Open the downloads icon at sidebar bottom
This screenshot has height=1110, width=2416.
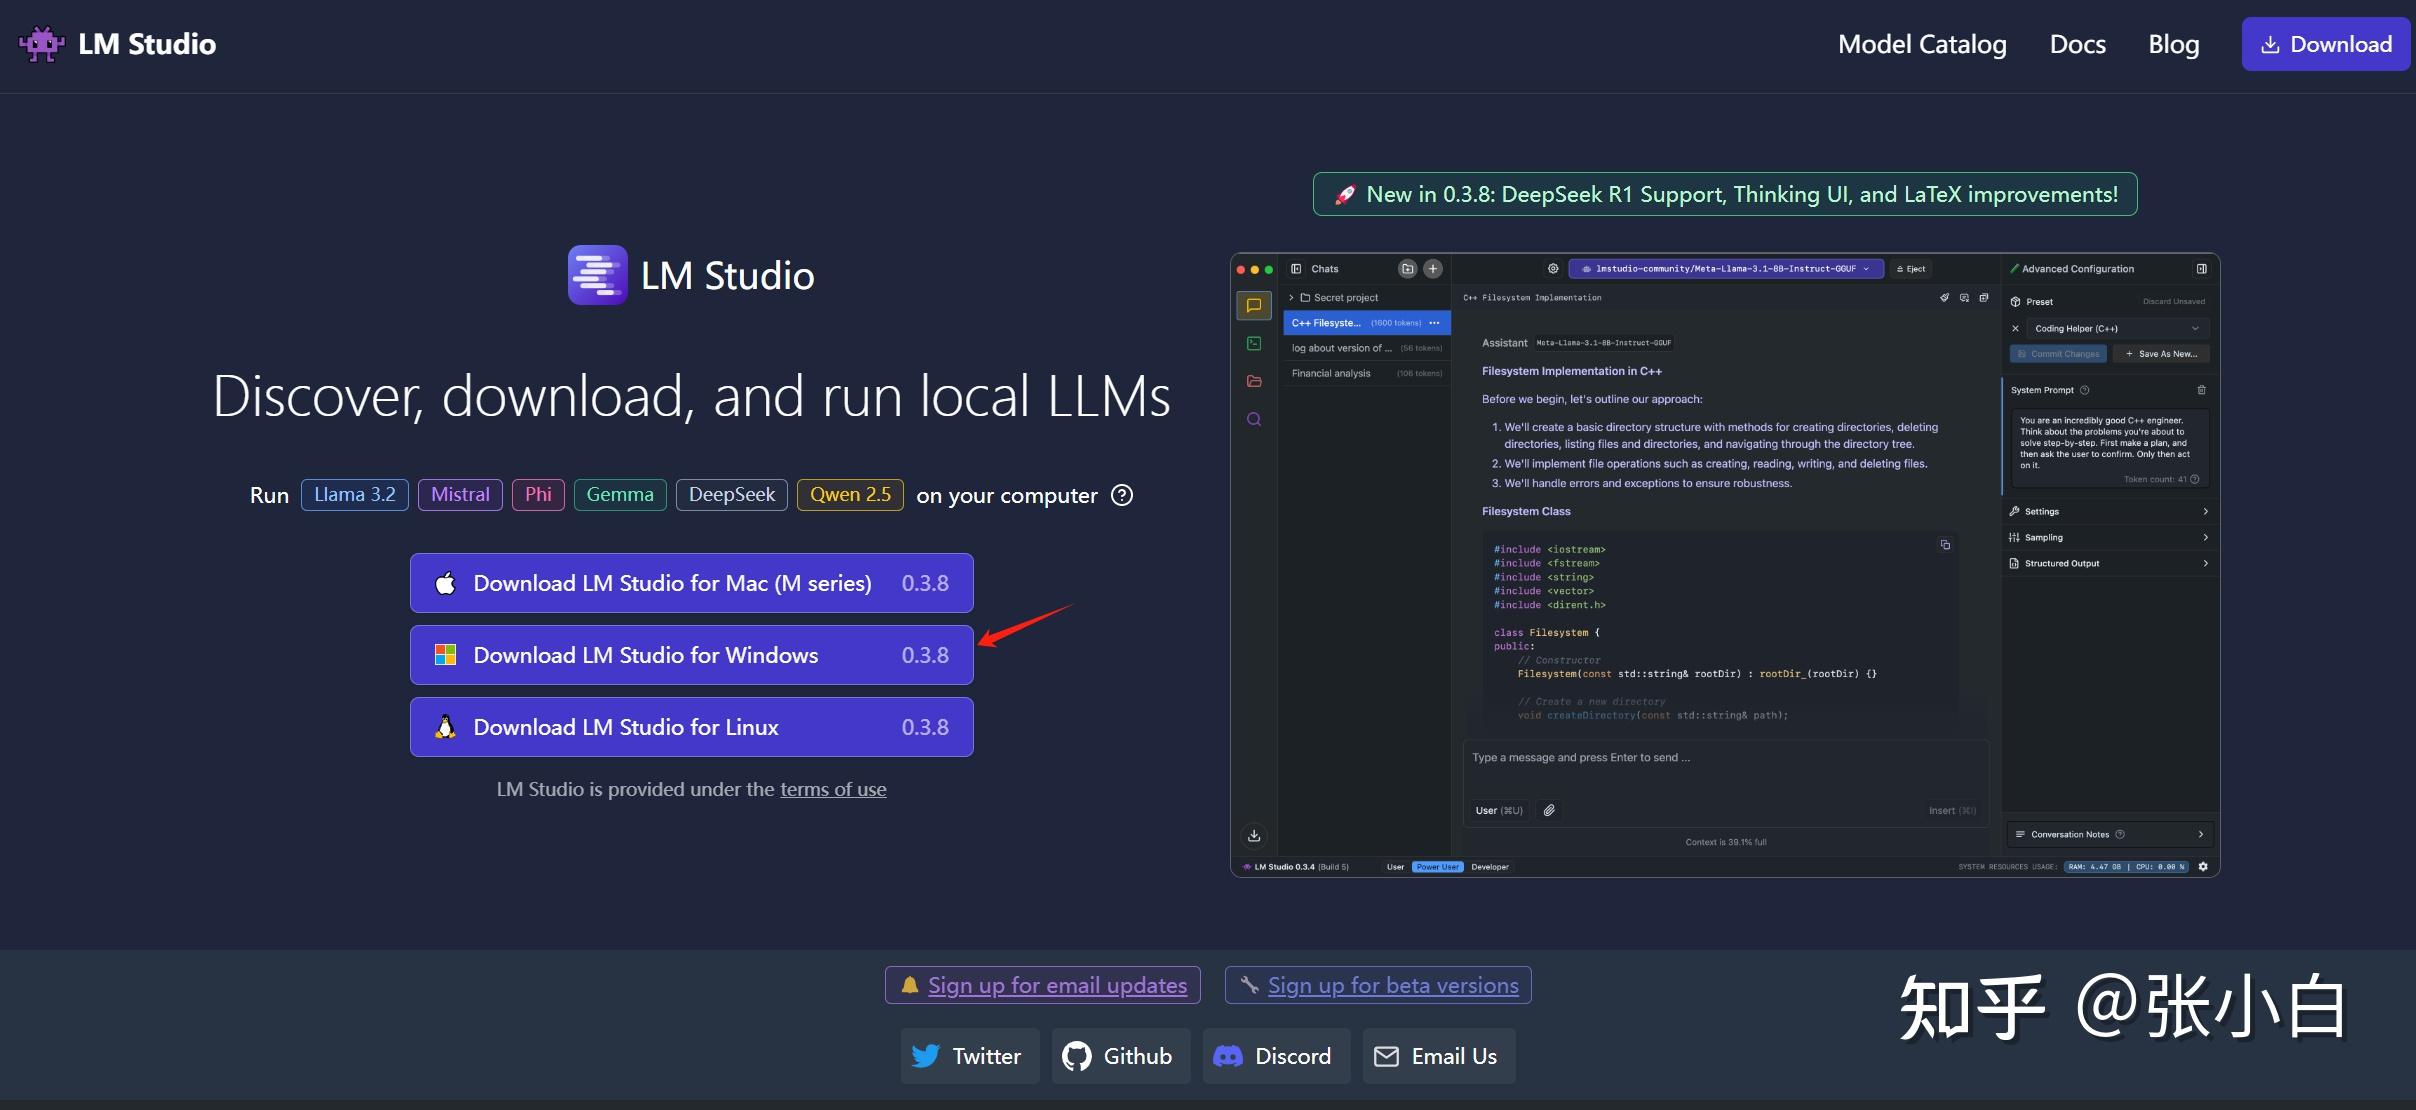1254,835
